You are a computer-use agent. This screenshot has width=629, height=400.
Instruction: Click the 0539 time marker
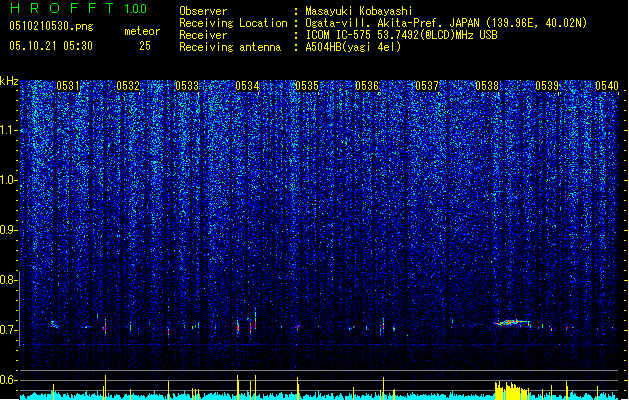(x=547, y=86)
